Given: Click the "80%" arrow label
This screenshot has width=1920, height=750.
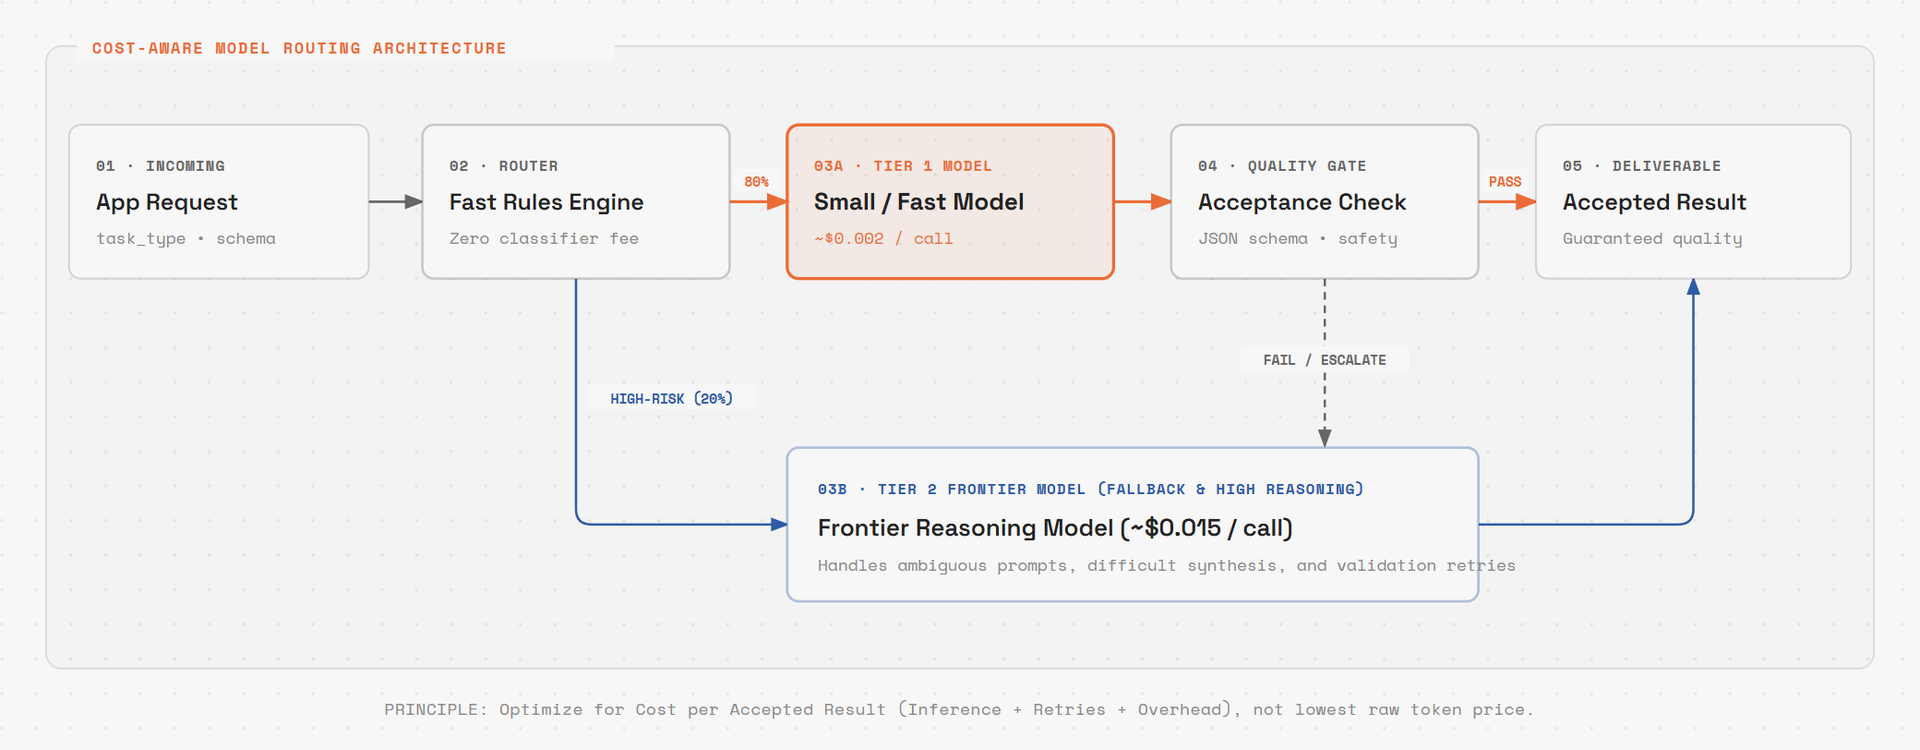Looking at the screenshot, I should [x=756, y=182].
